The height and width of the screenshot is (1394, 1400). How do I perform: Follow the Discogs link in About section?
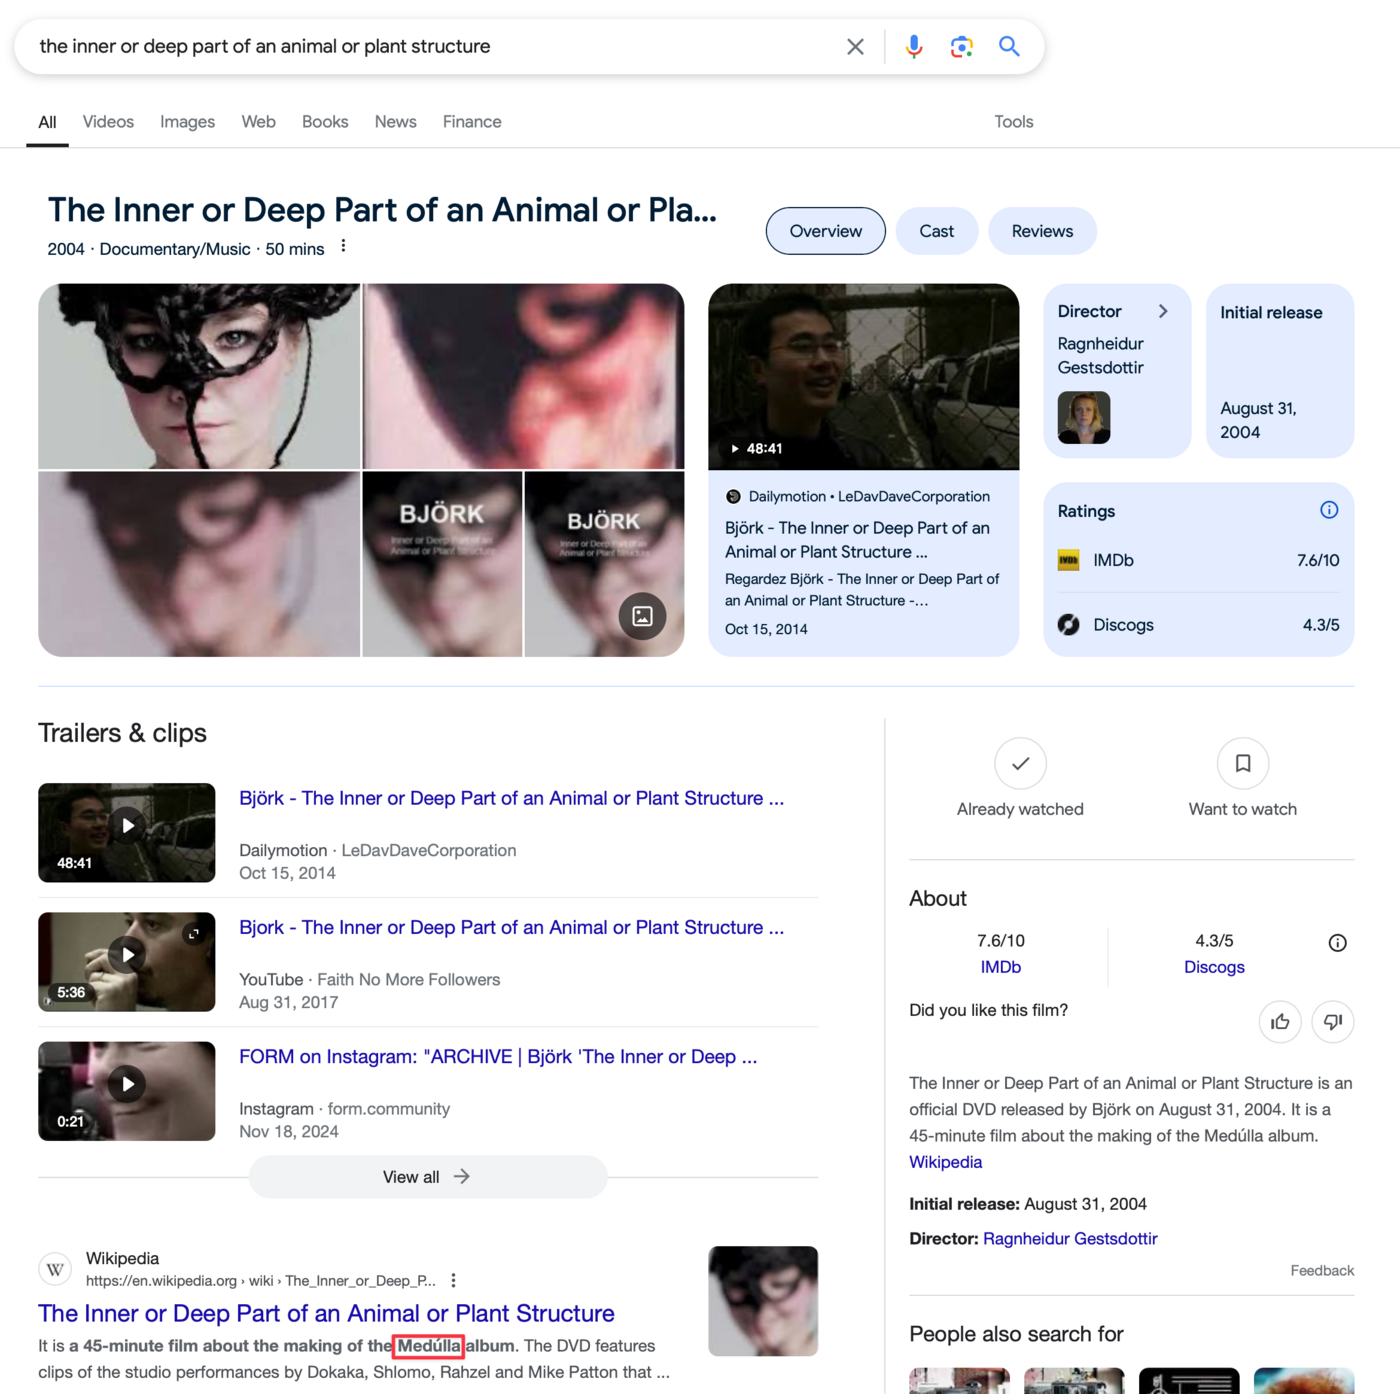pyautogui.click(x=1214, y=967)
